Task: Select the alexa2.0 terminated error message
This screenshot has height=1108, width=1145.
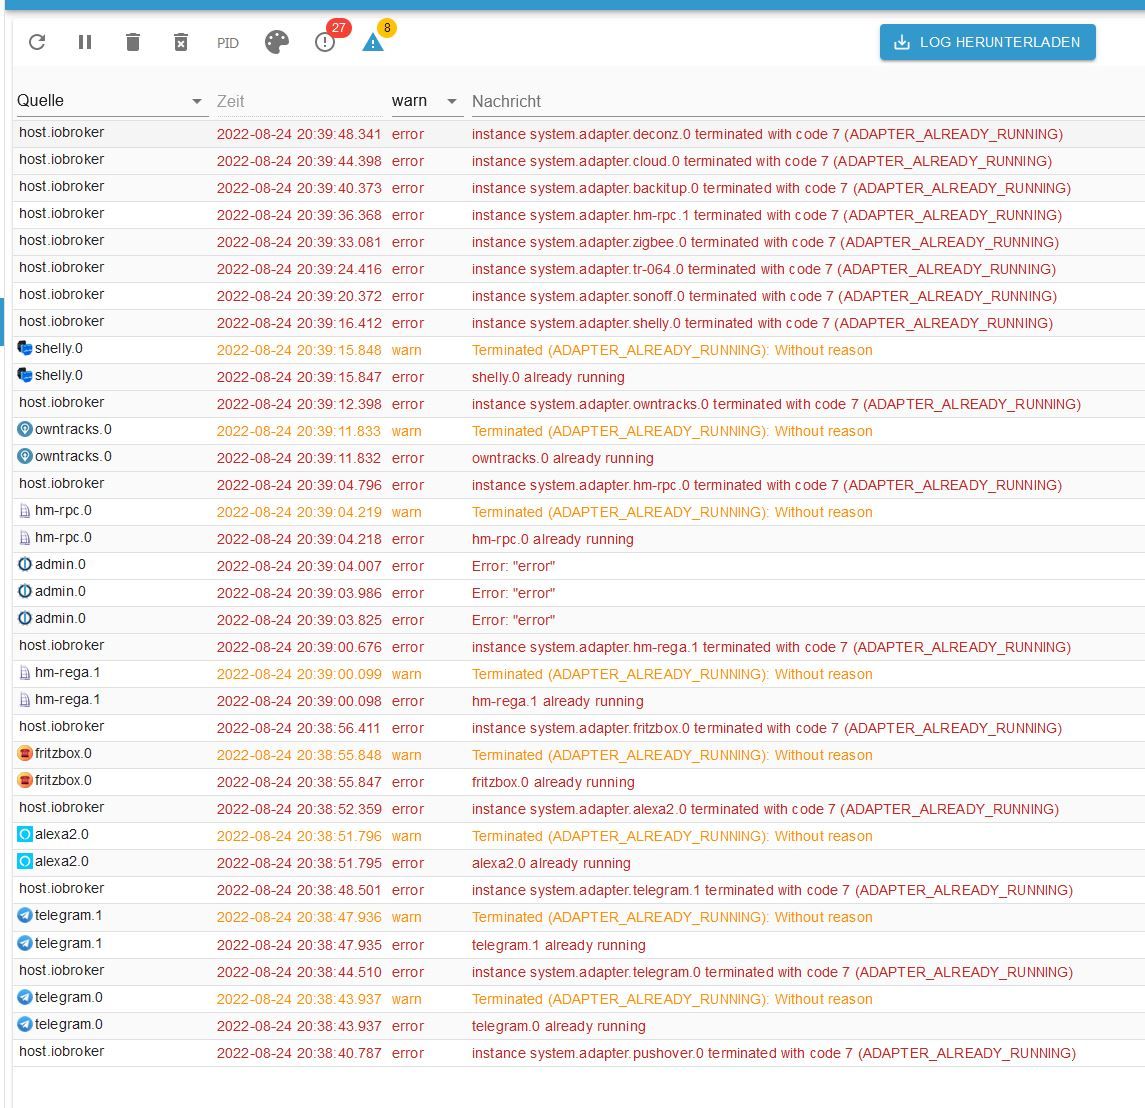Action: click(x=765, y=809)
